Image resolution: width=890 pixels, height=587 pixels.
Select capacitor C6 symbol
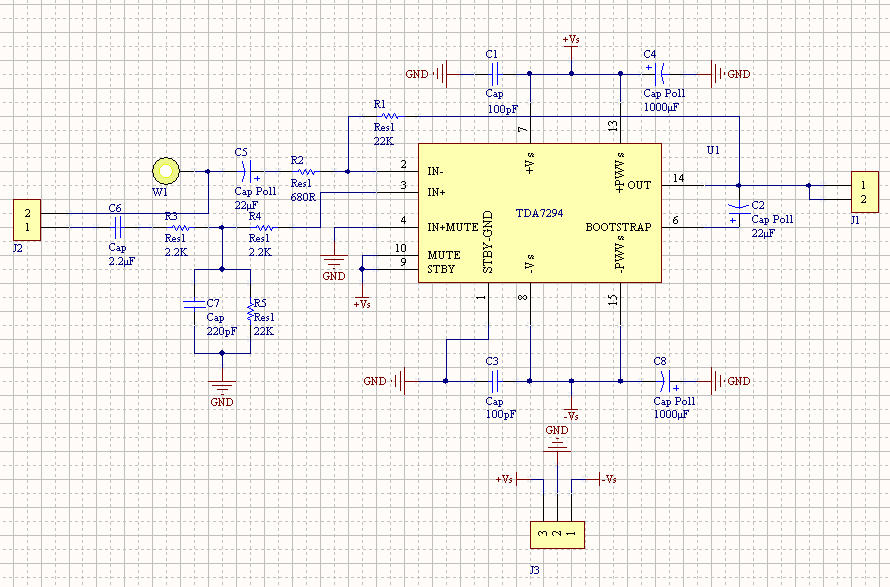click(117, 228)
